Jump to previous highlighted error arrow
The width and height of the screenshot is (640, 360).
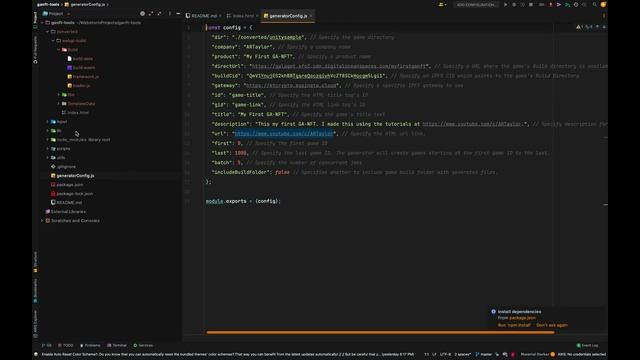pos(597,27)
